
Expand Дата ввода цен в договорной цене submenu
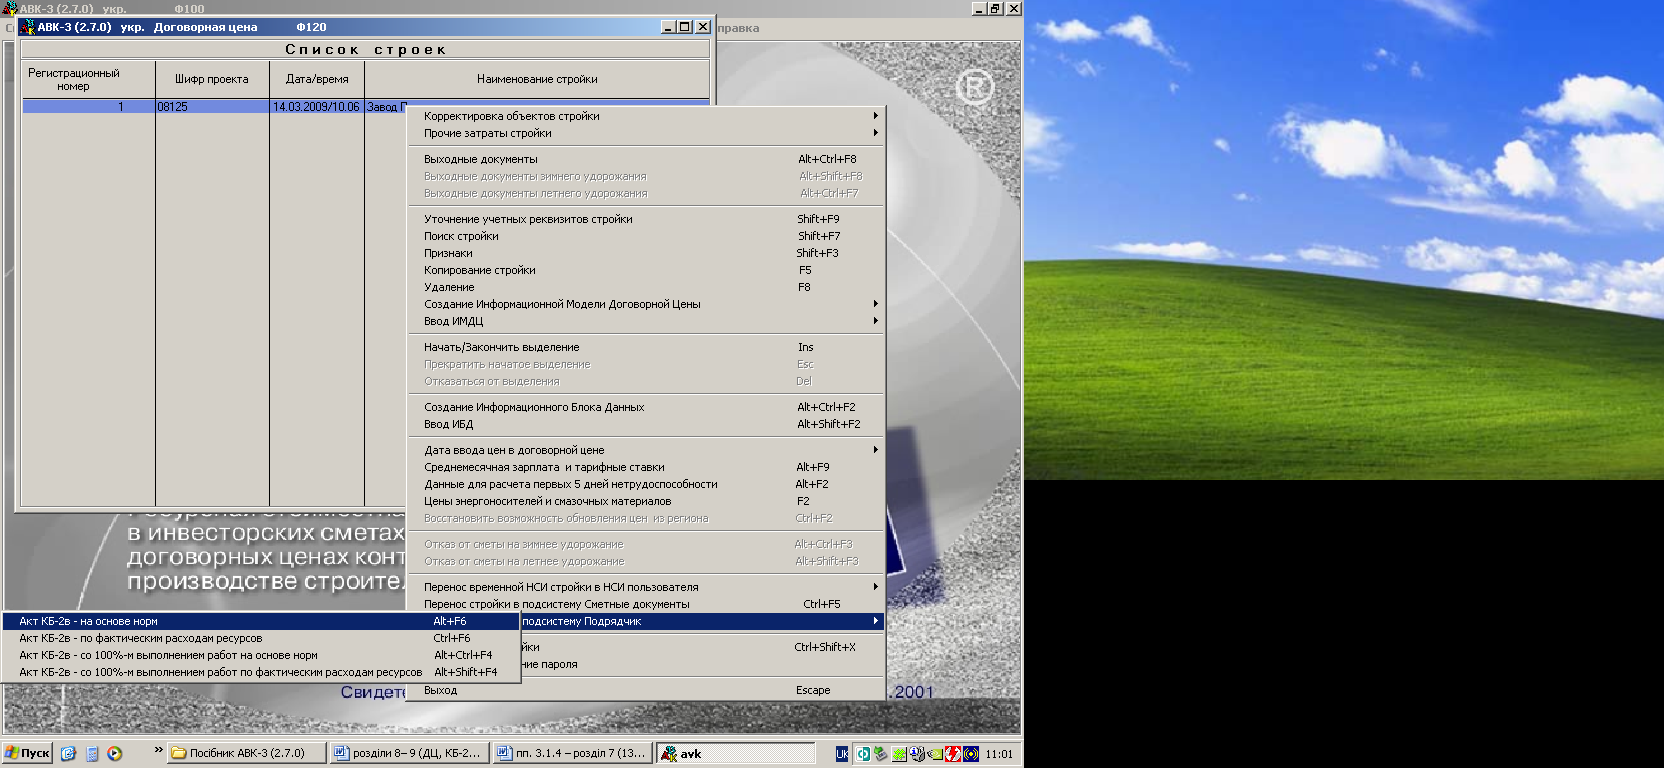pyautogui.click(x=646, y=450)
